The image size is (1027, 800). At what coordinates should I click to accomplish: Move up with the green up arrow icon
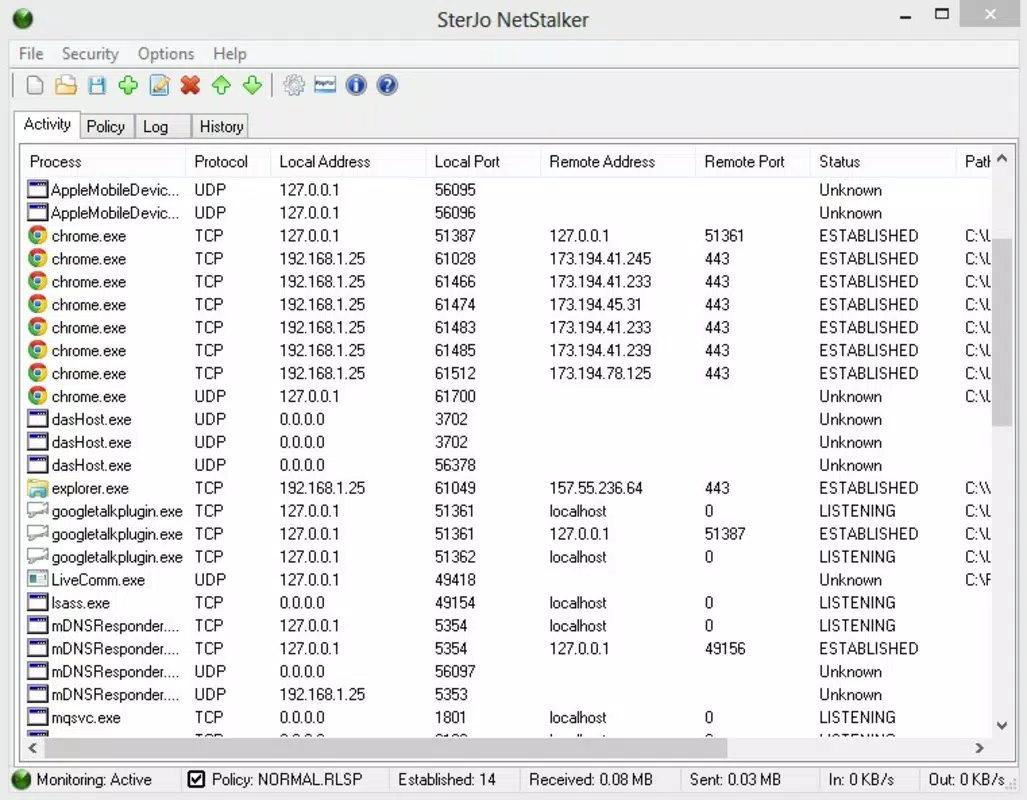(221, 85)
